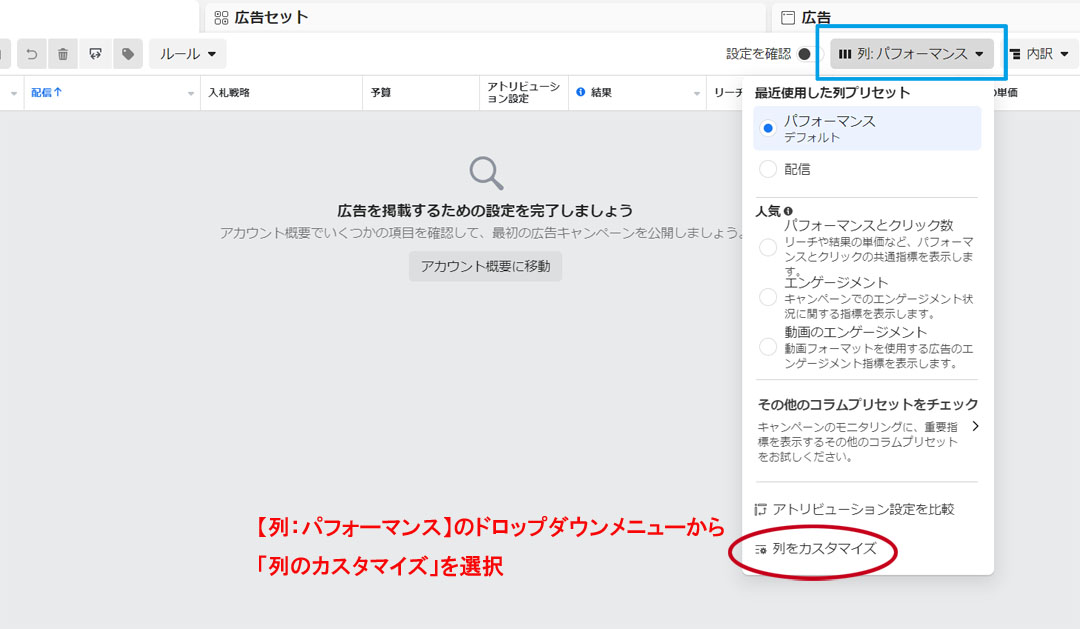Screen dimensions: 1080x629
Task: Click the export/share icon beside trash
Action: (x=95, y=54)
